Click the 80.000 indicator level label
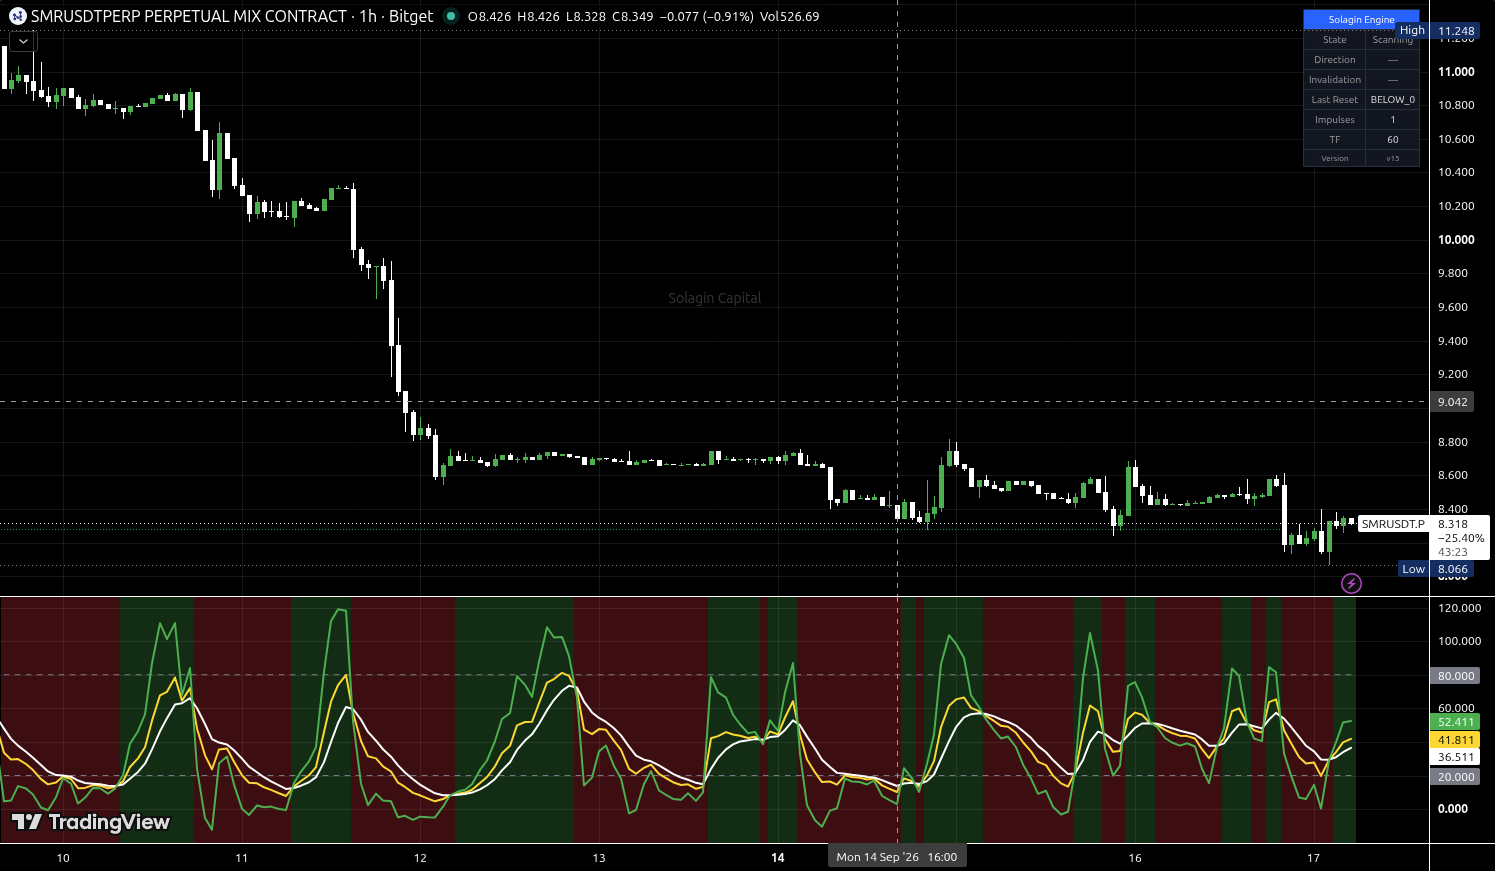1495x871 pixels. pyautogui.click(x=1456, y=676)
